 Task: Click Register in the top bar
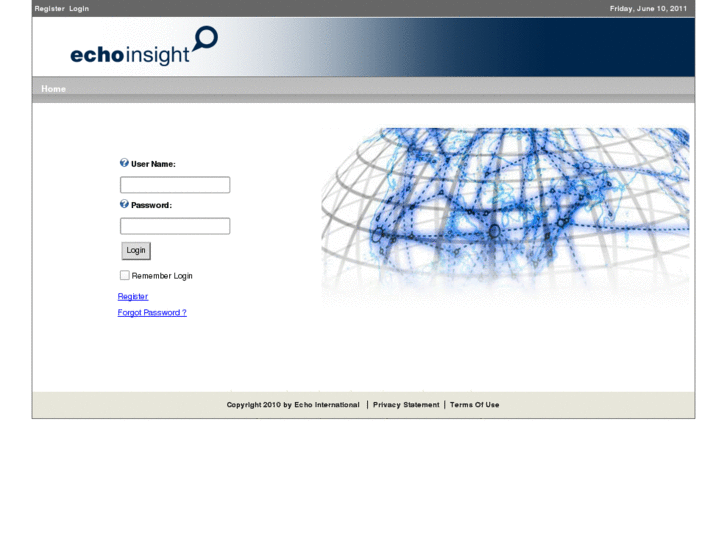(x=49, y=9)
